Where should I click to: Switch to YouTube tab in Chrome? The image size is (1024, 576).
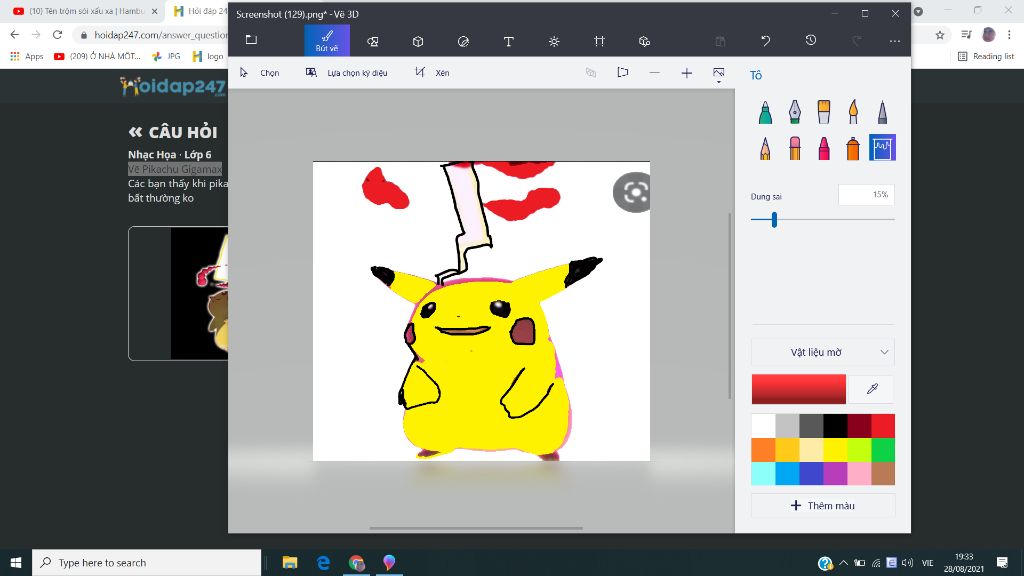click(x=86, y=11)
